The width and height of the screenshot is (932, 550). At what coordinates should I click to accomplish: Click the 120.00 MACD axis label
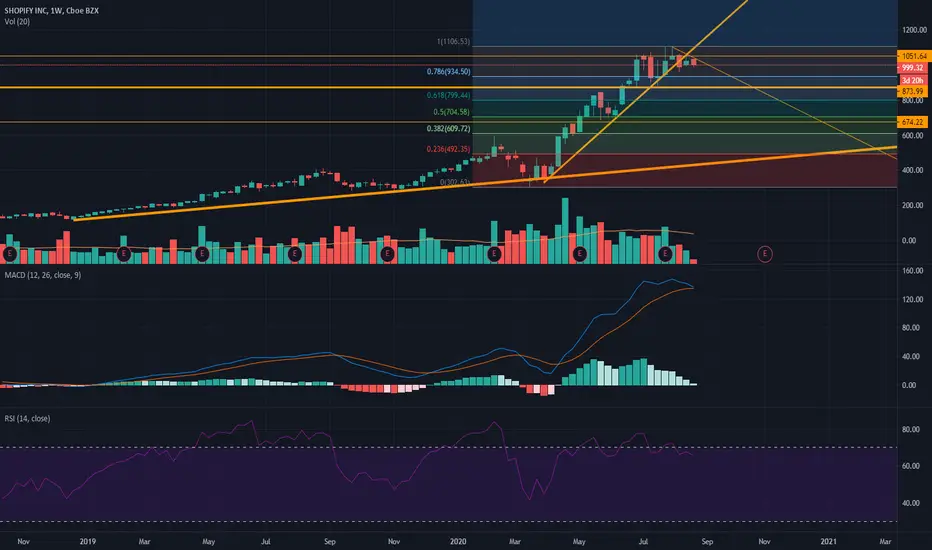click(x=912, y=300)
